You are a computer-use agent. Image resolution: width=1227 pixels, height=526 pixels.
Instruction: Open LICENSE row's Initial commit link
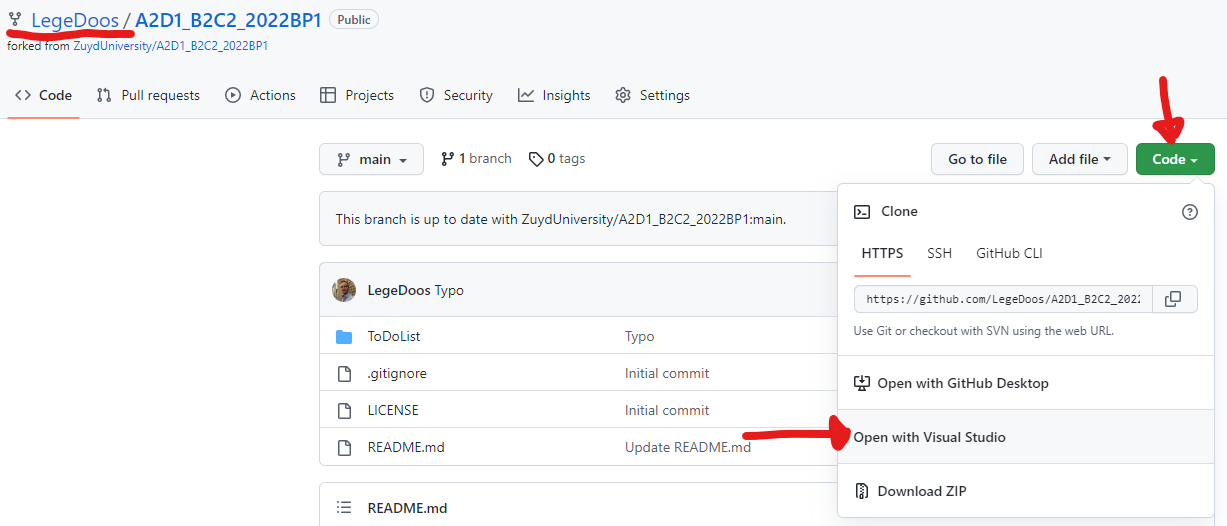click(667, 410)
